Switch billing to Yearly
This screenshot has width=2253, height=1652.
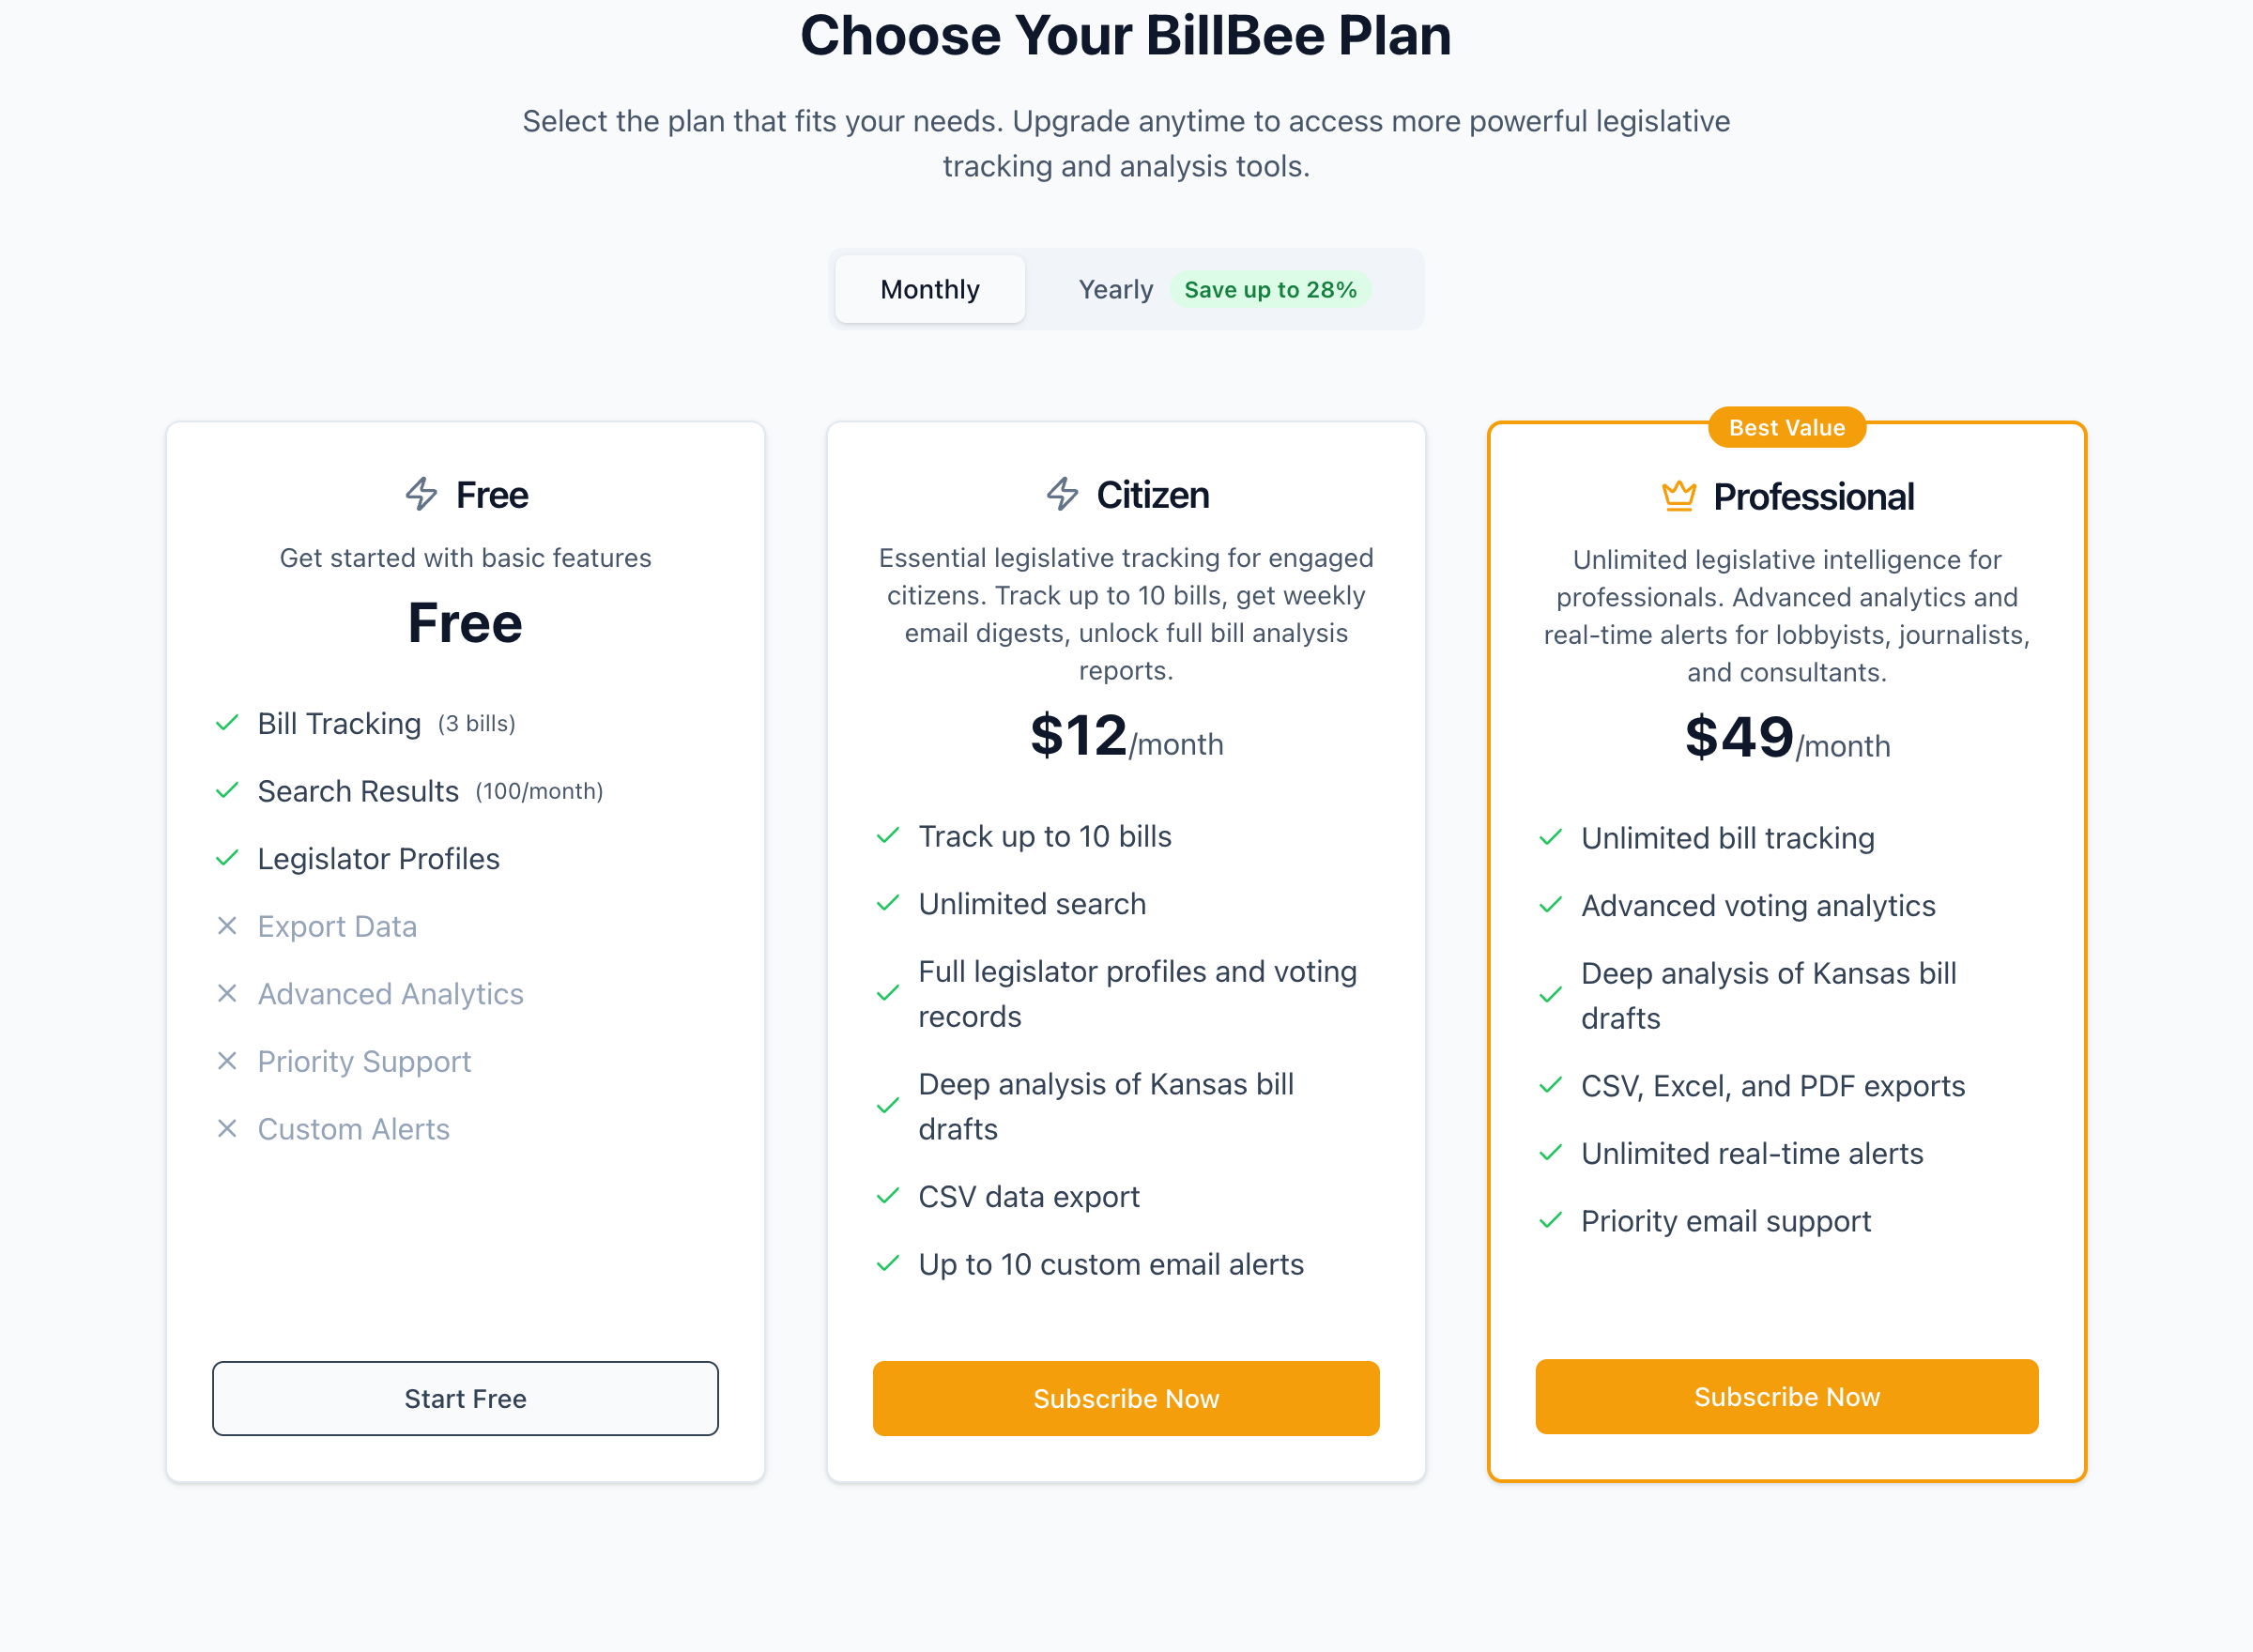click(x=1116, y=289)
